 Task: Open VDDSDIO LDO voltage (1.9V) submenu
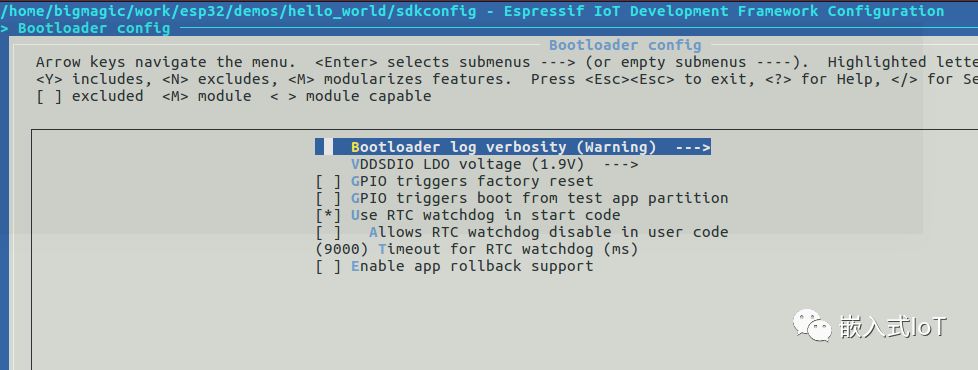tap(495, 164)
